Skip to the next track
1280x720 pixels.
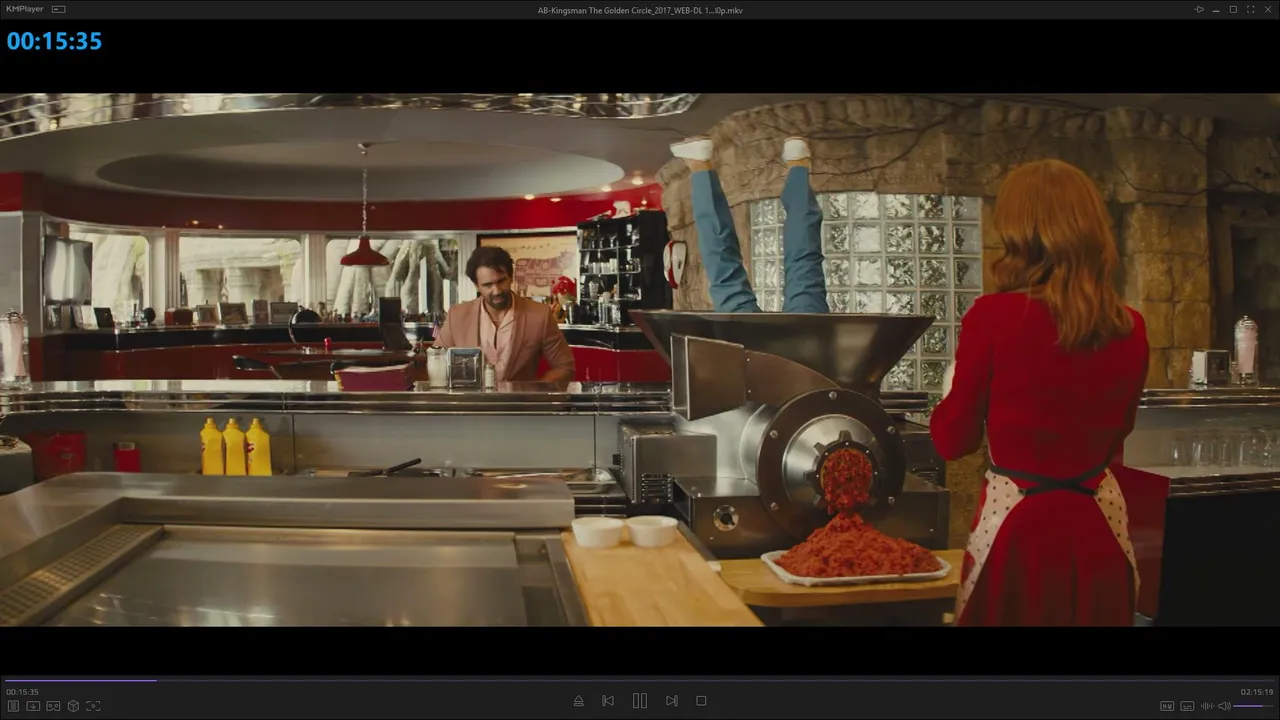click(672, 701)
